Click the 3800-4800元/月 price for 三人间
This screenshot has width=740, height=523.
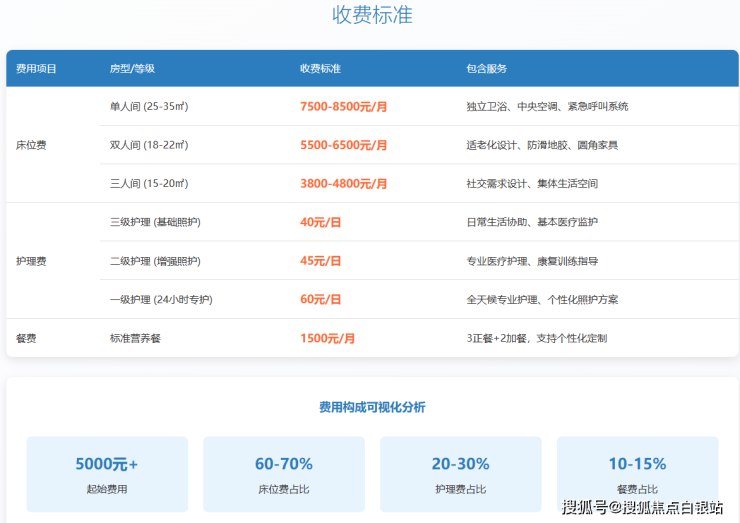click(343, 184)
